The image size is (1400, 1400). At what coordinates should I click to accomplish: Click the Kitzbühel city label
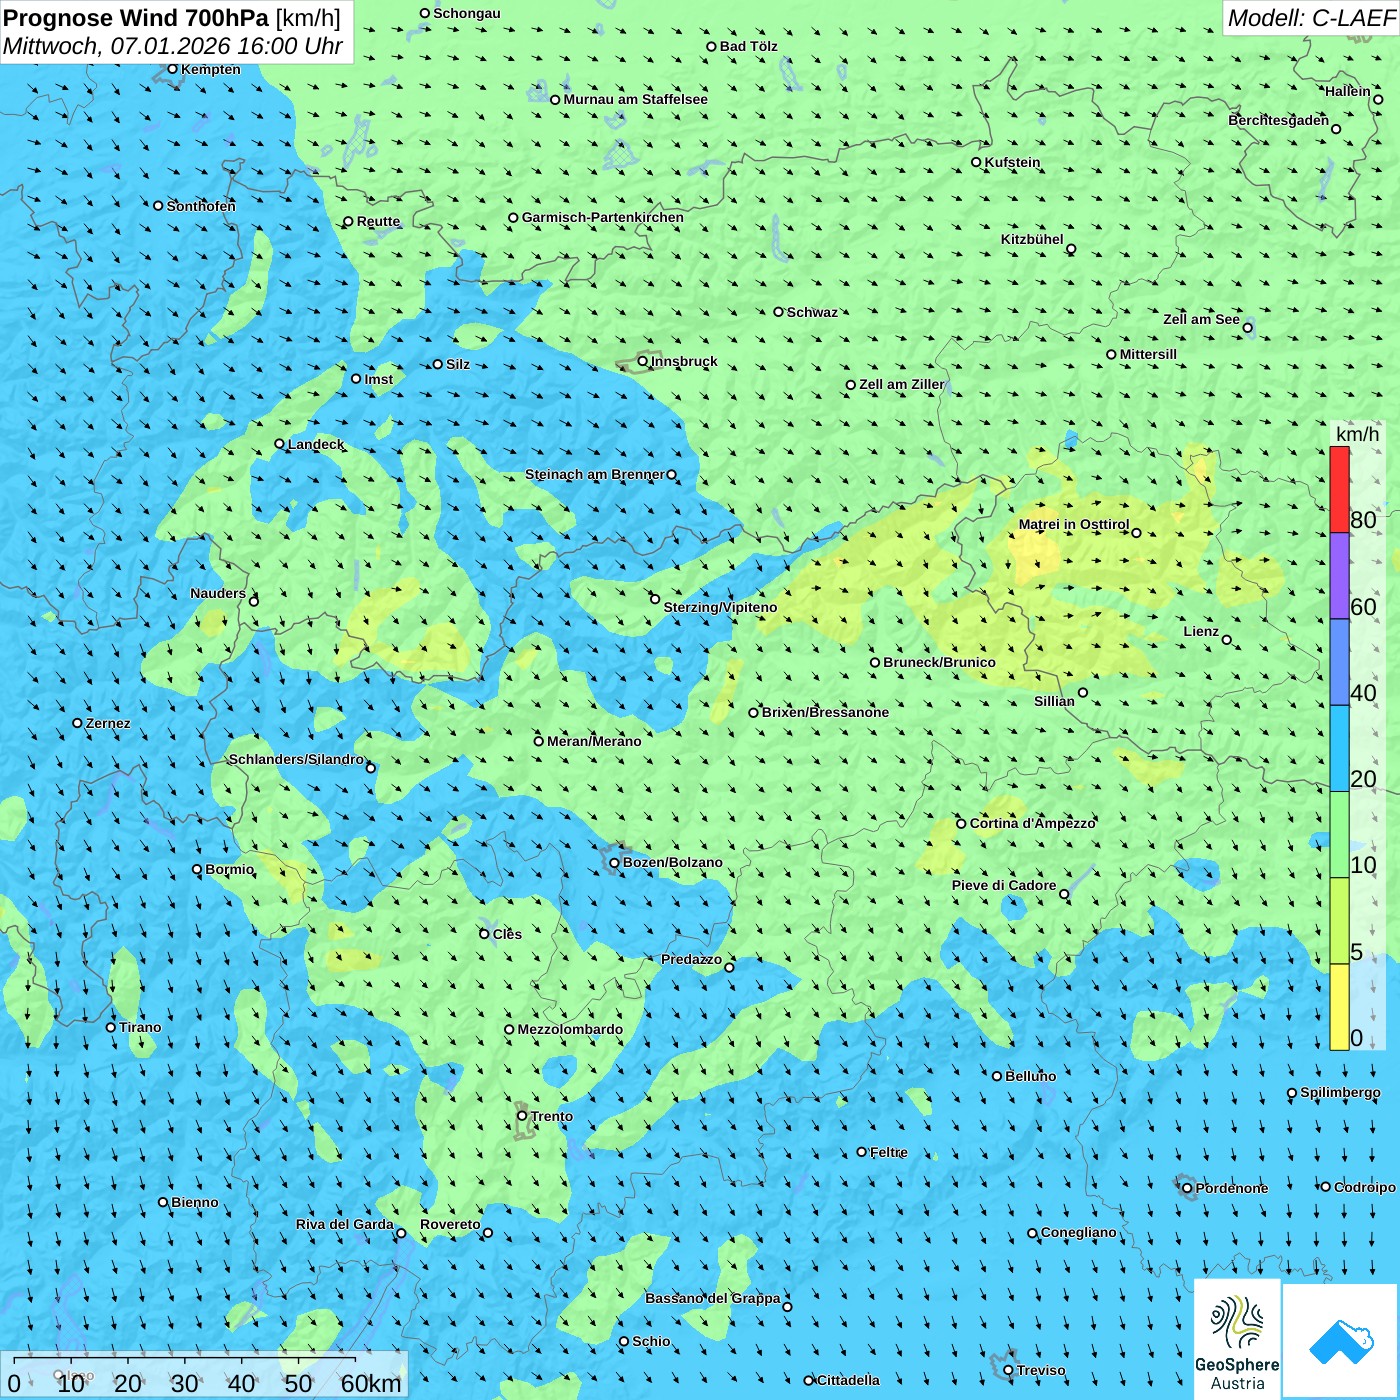(x=1032, y=239)
